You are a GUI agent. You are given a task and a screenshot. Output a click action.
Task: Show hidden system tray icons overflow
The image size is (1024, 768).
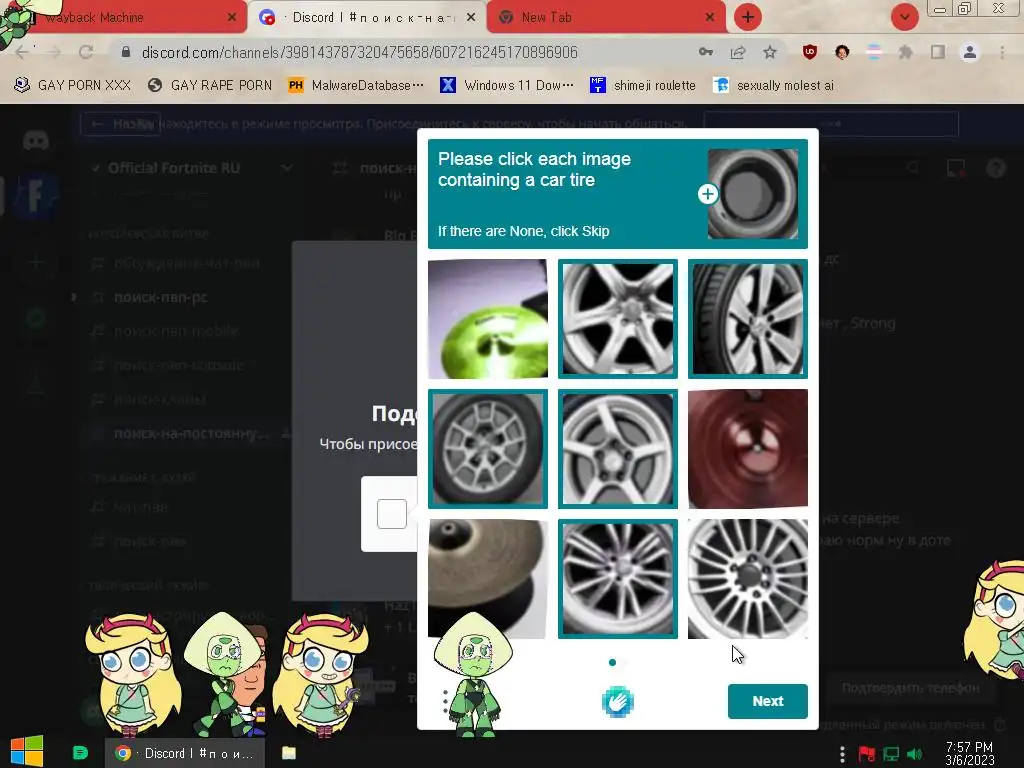(x=842, y=754)
